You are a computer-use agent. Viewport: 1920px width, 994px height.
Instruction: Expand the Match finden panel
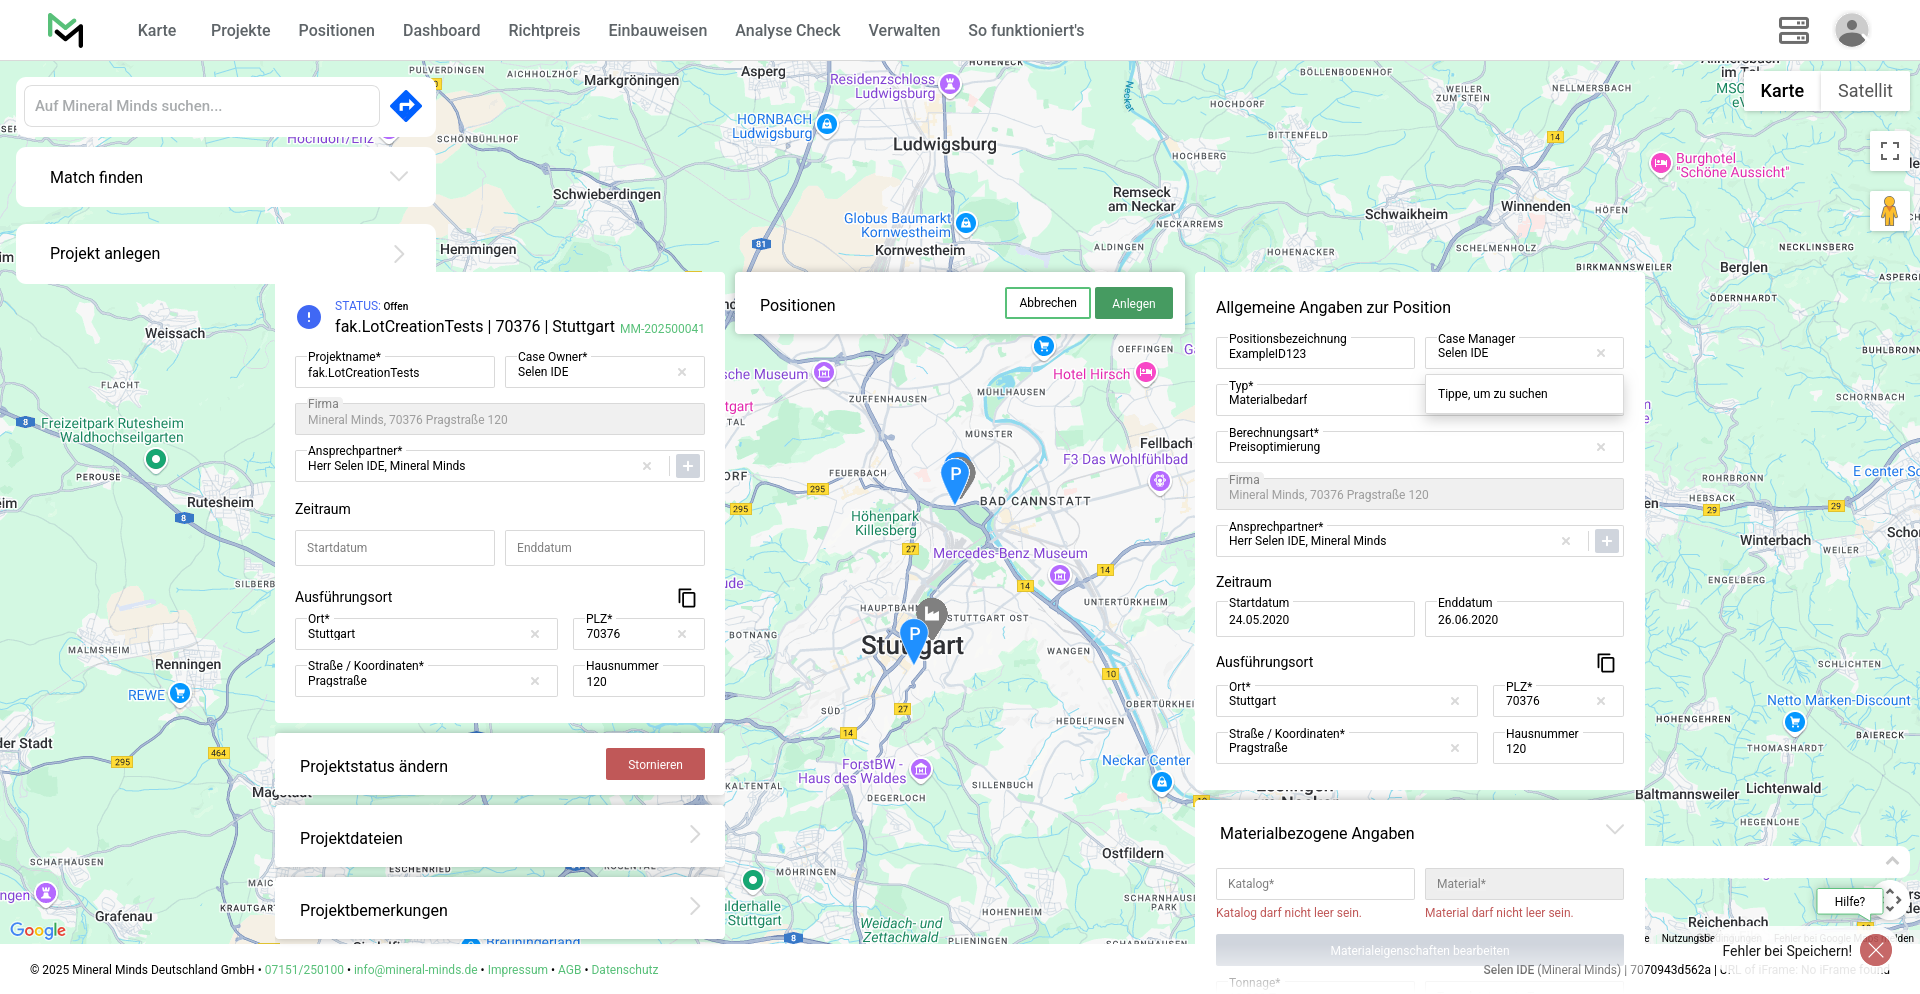pos(398,177)
